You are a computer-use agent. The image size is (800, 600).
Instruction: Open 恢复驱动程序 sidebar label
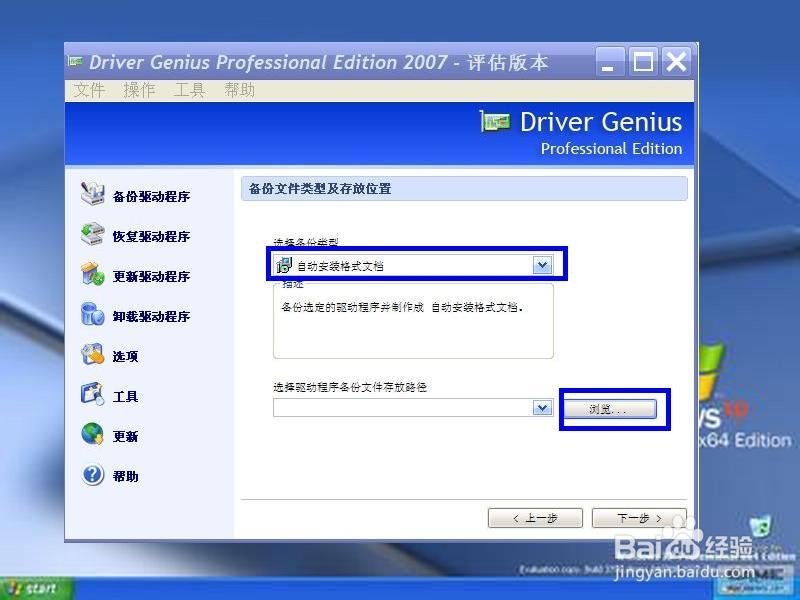(151, 237)
